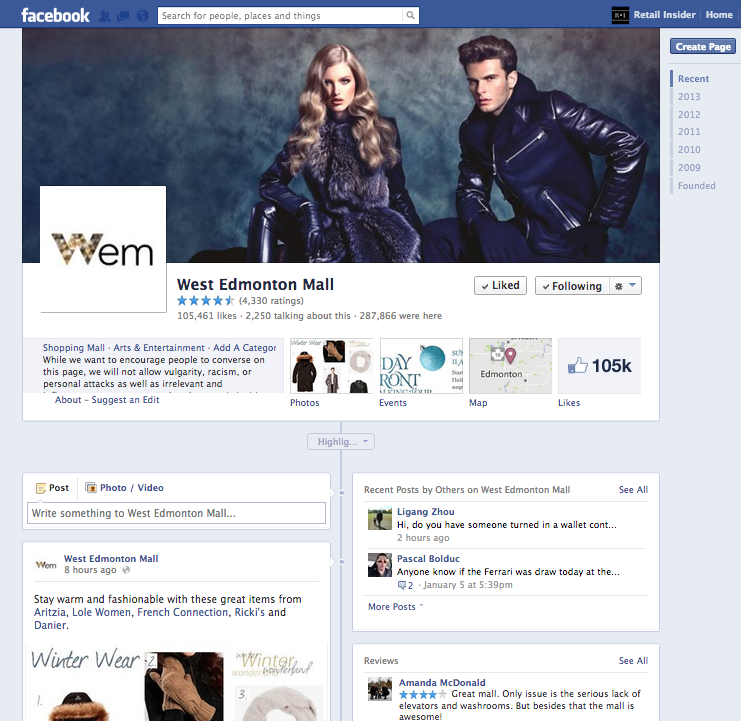Click the Write something to West Edmonton Mall field
This screenshot has height=721, width=741.
point(176,513)
